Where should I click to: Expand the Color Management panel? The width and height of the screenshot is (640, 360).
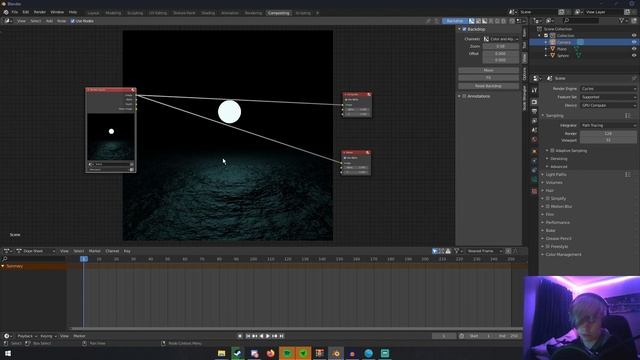click(563, 254)
